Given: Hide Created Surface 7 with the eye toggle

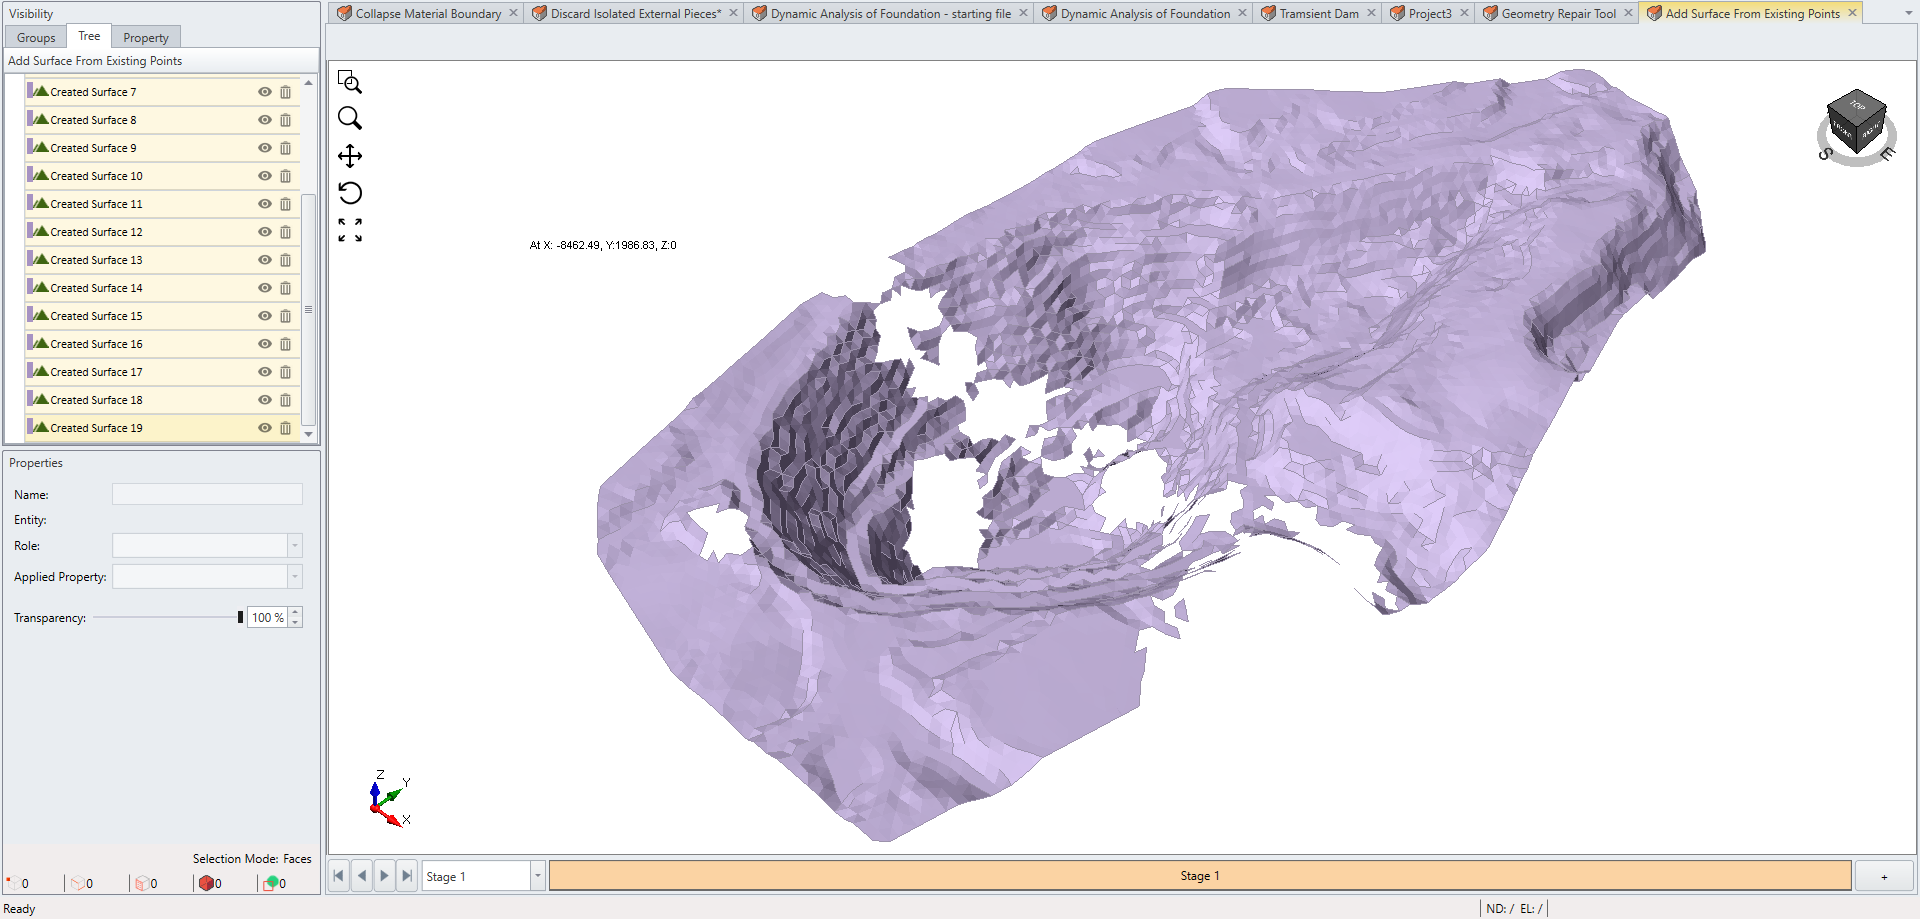Looking at the screenshot, I should 264,91.
